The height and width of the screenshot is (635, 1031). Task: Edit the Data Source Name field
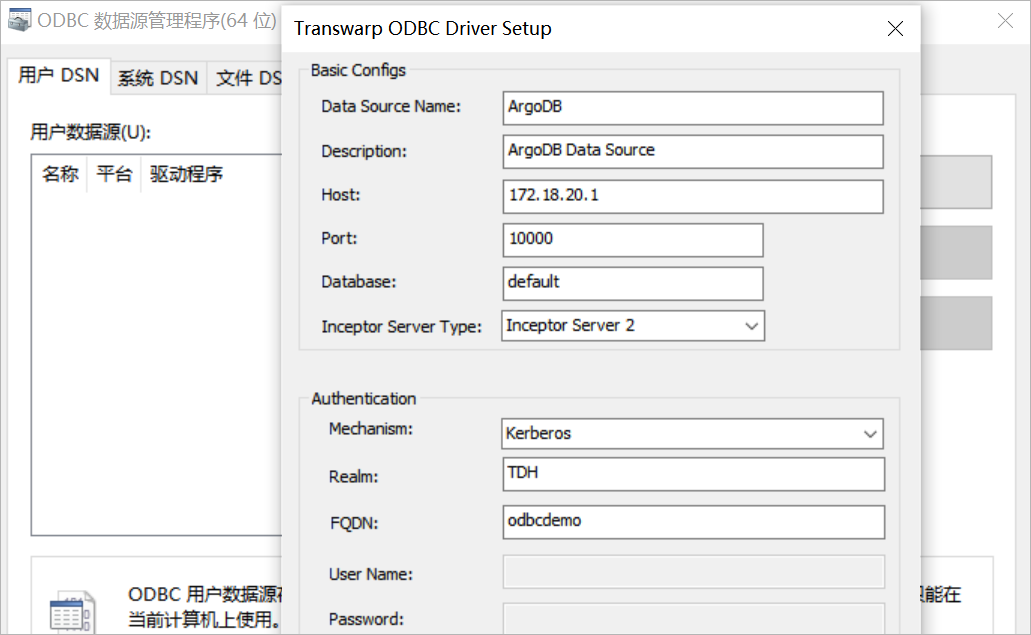(x=693, y=108)
